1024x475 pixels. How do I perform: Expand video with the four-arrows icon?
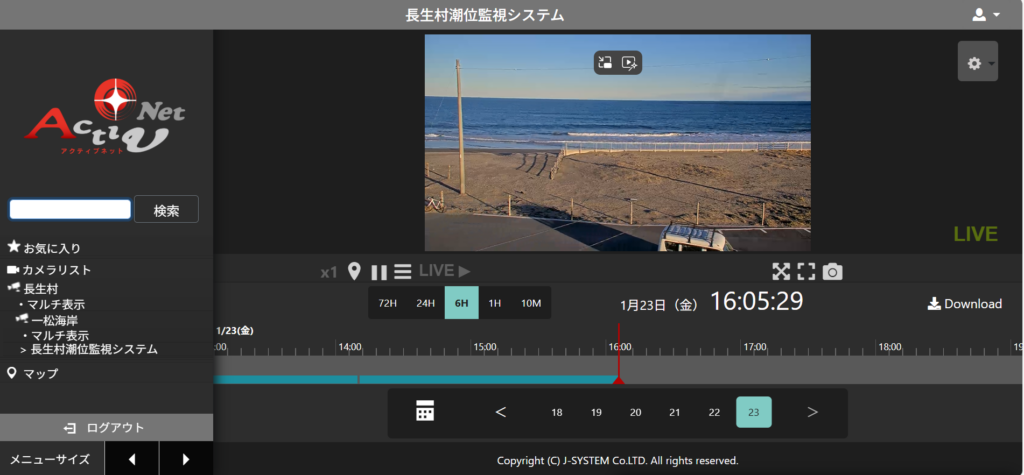781,271
